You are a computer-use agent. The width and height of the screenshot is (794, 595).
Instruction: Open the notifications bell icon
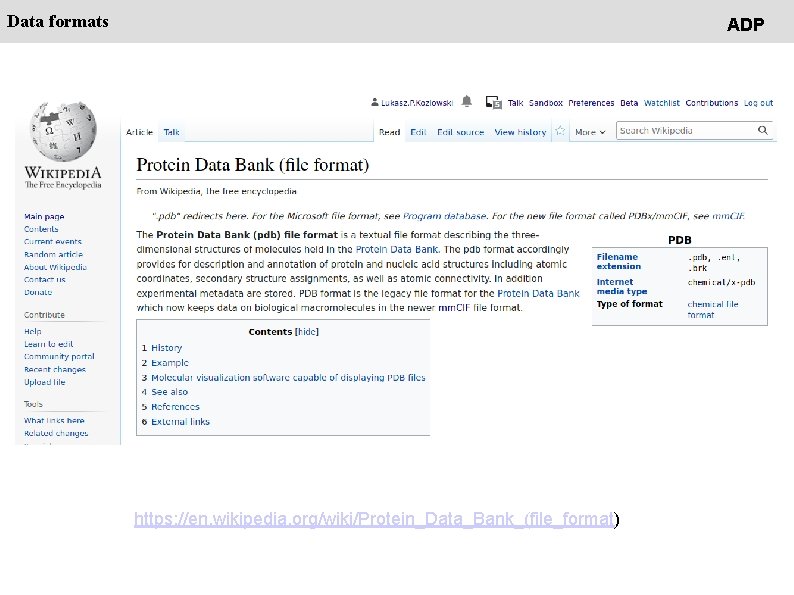(x=467, y=102)
